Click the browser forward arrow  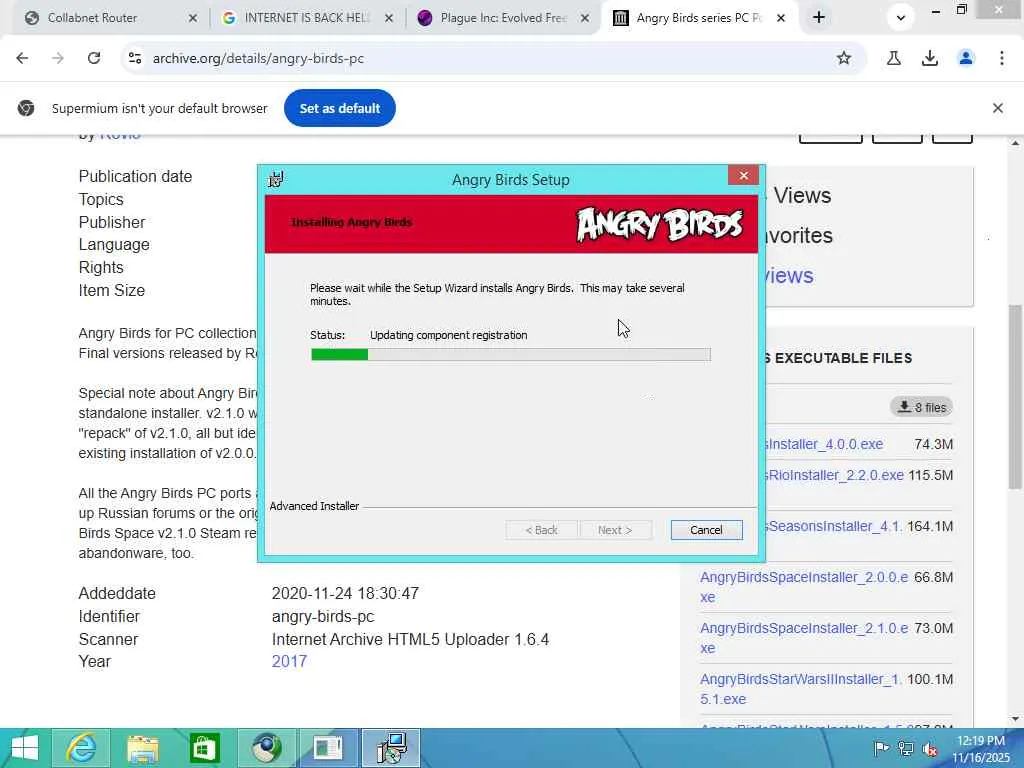[58, 58]
